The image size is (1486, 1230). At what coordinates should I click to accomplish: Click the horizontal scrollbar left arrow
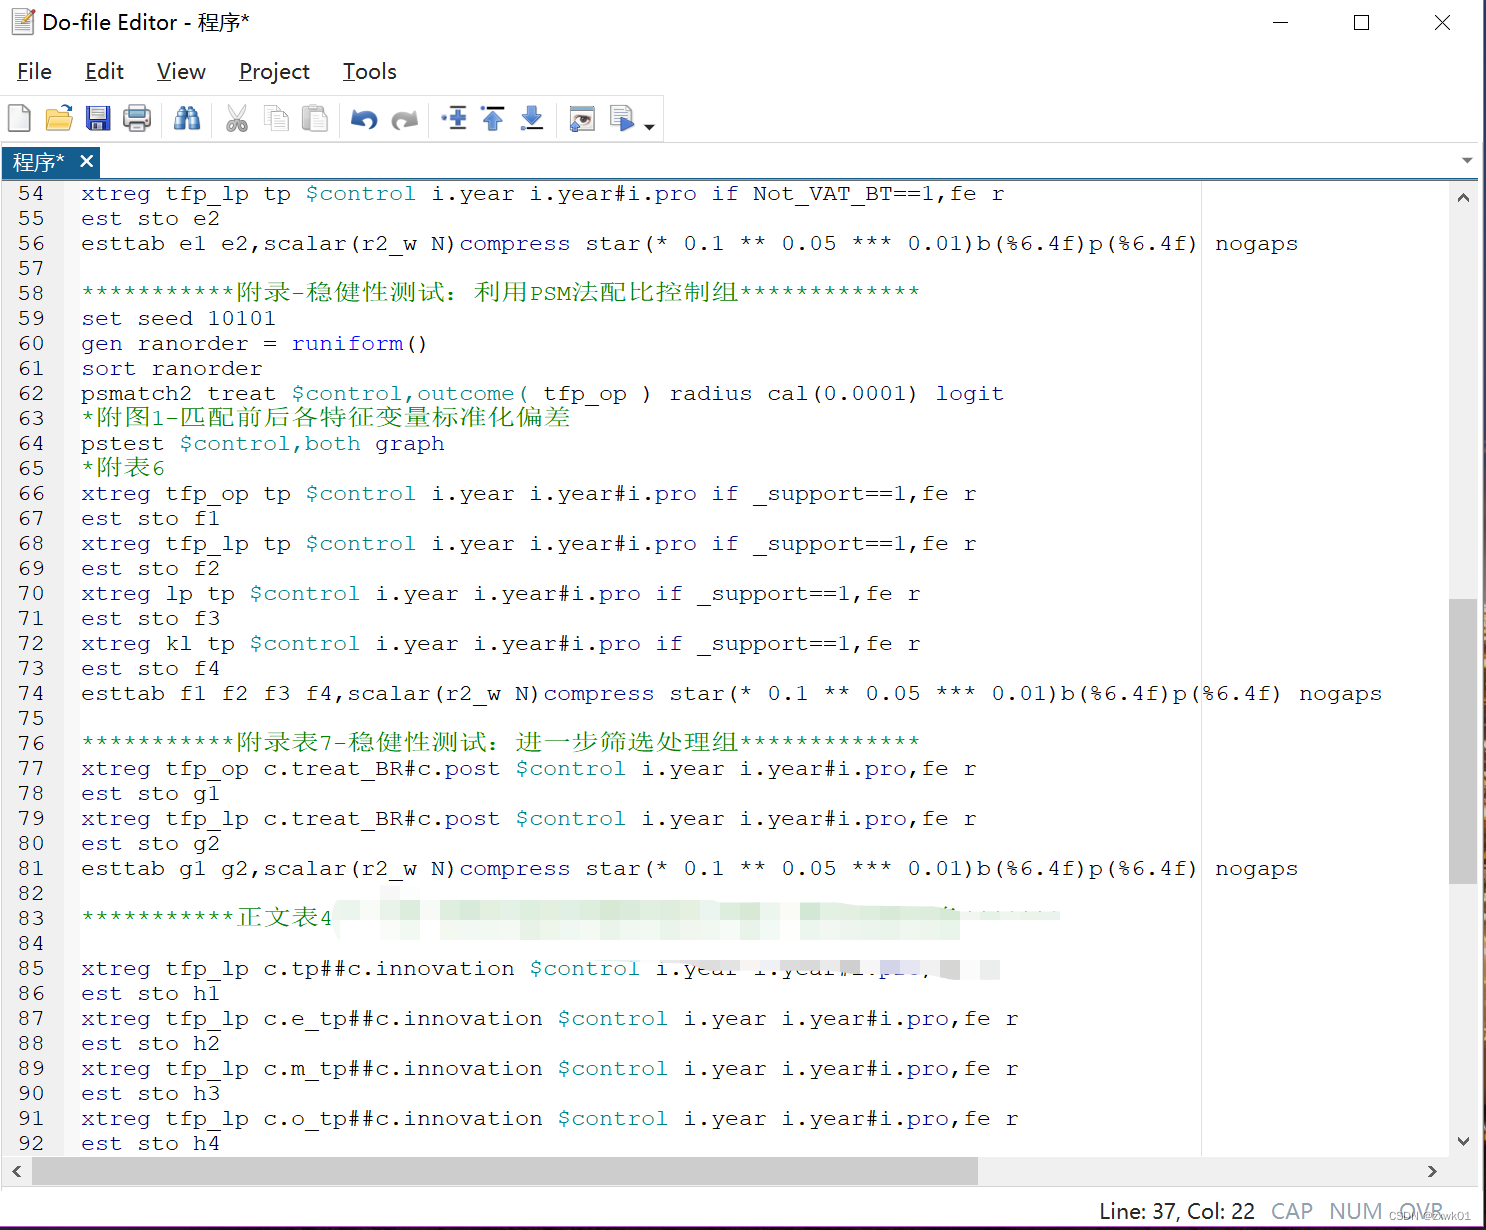17,1171
